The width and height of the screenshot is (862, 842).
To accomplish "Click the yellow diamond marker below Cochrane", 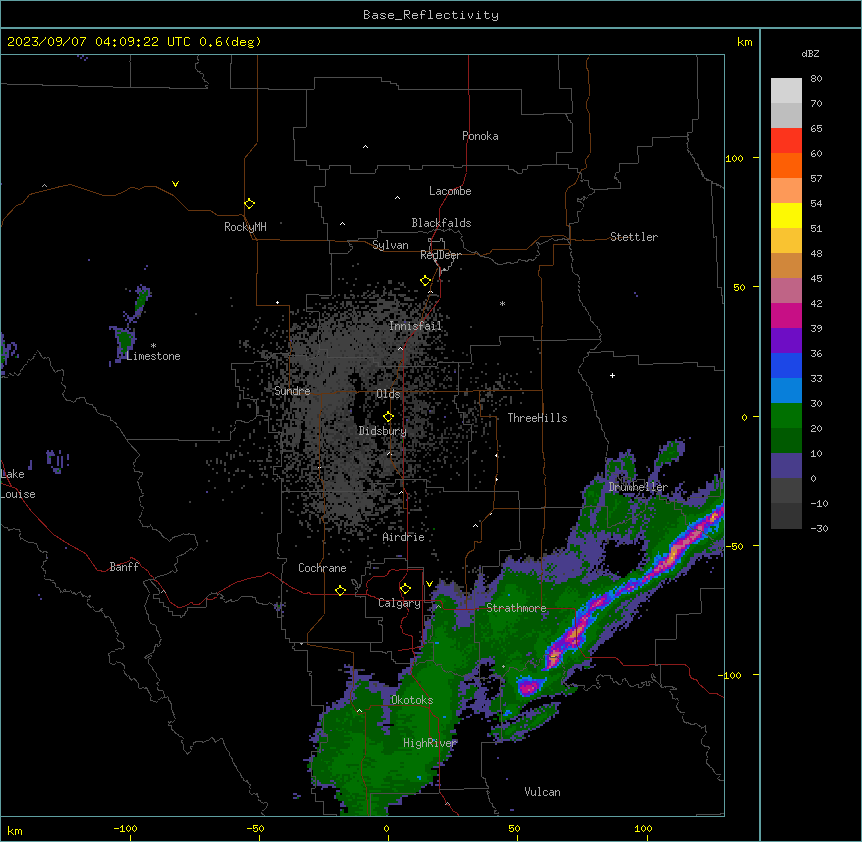I will (x=340, y=590).
